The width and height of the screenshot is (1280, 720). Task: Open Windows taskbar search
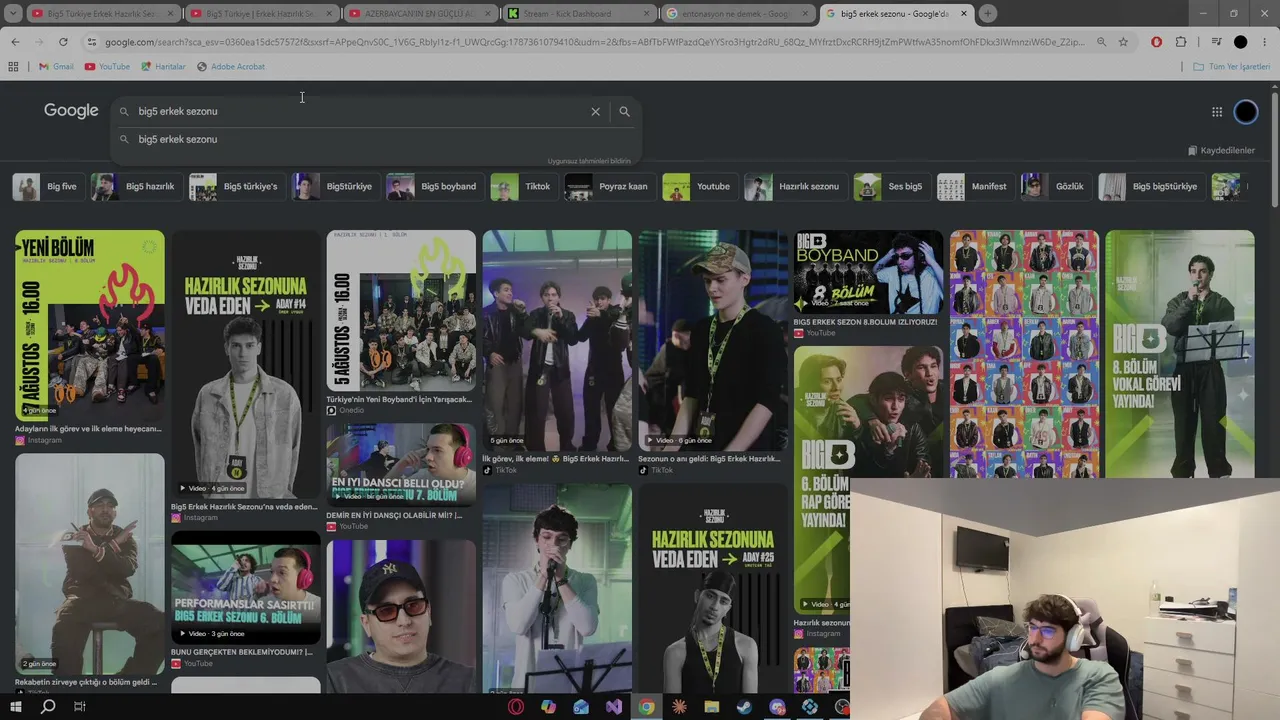coord(47,707)
